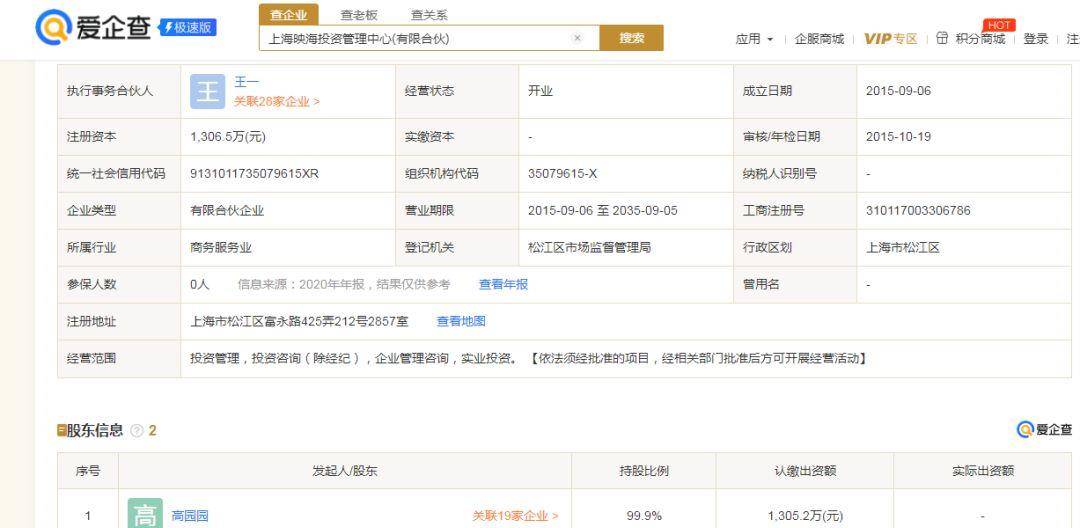Switch to the 查关系 tab
Image resolution: width=1080 pixels, height=528 pixels.
(x=429, y=15)
